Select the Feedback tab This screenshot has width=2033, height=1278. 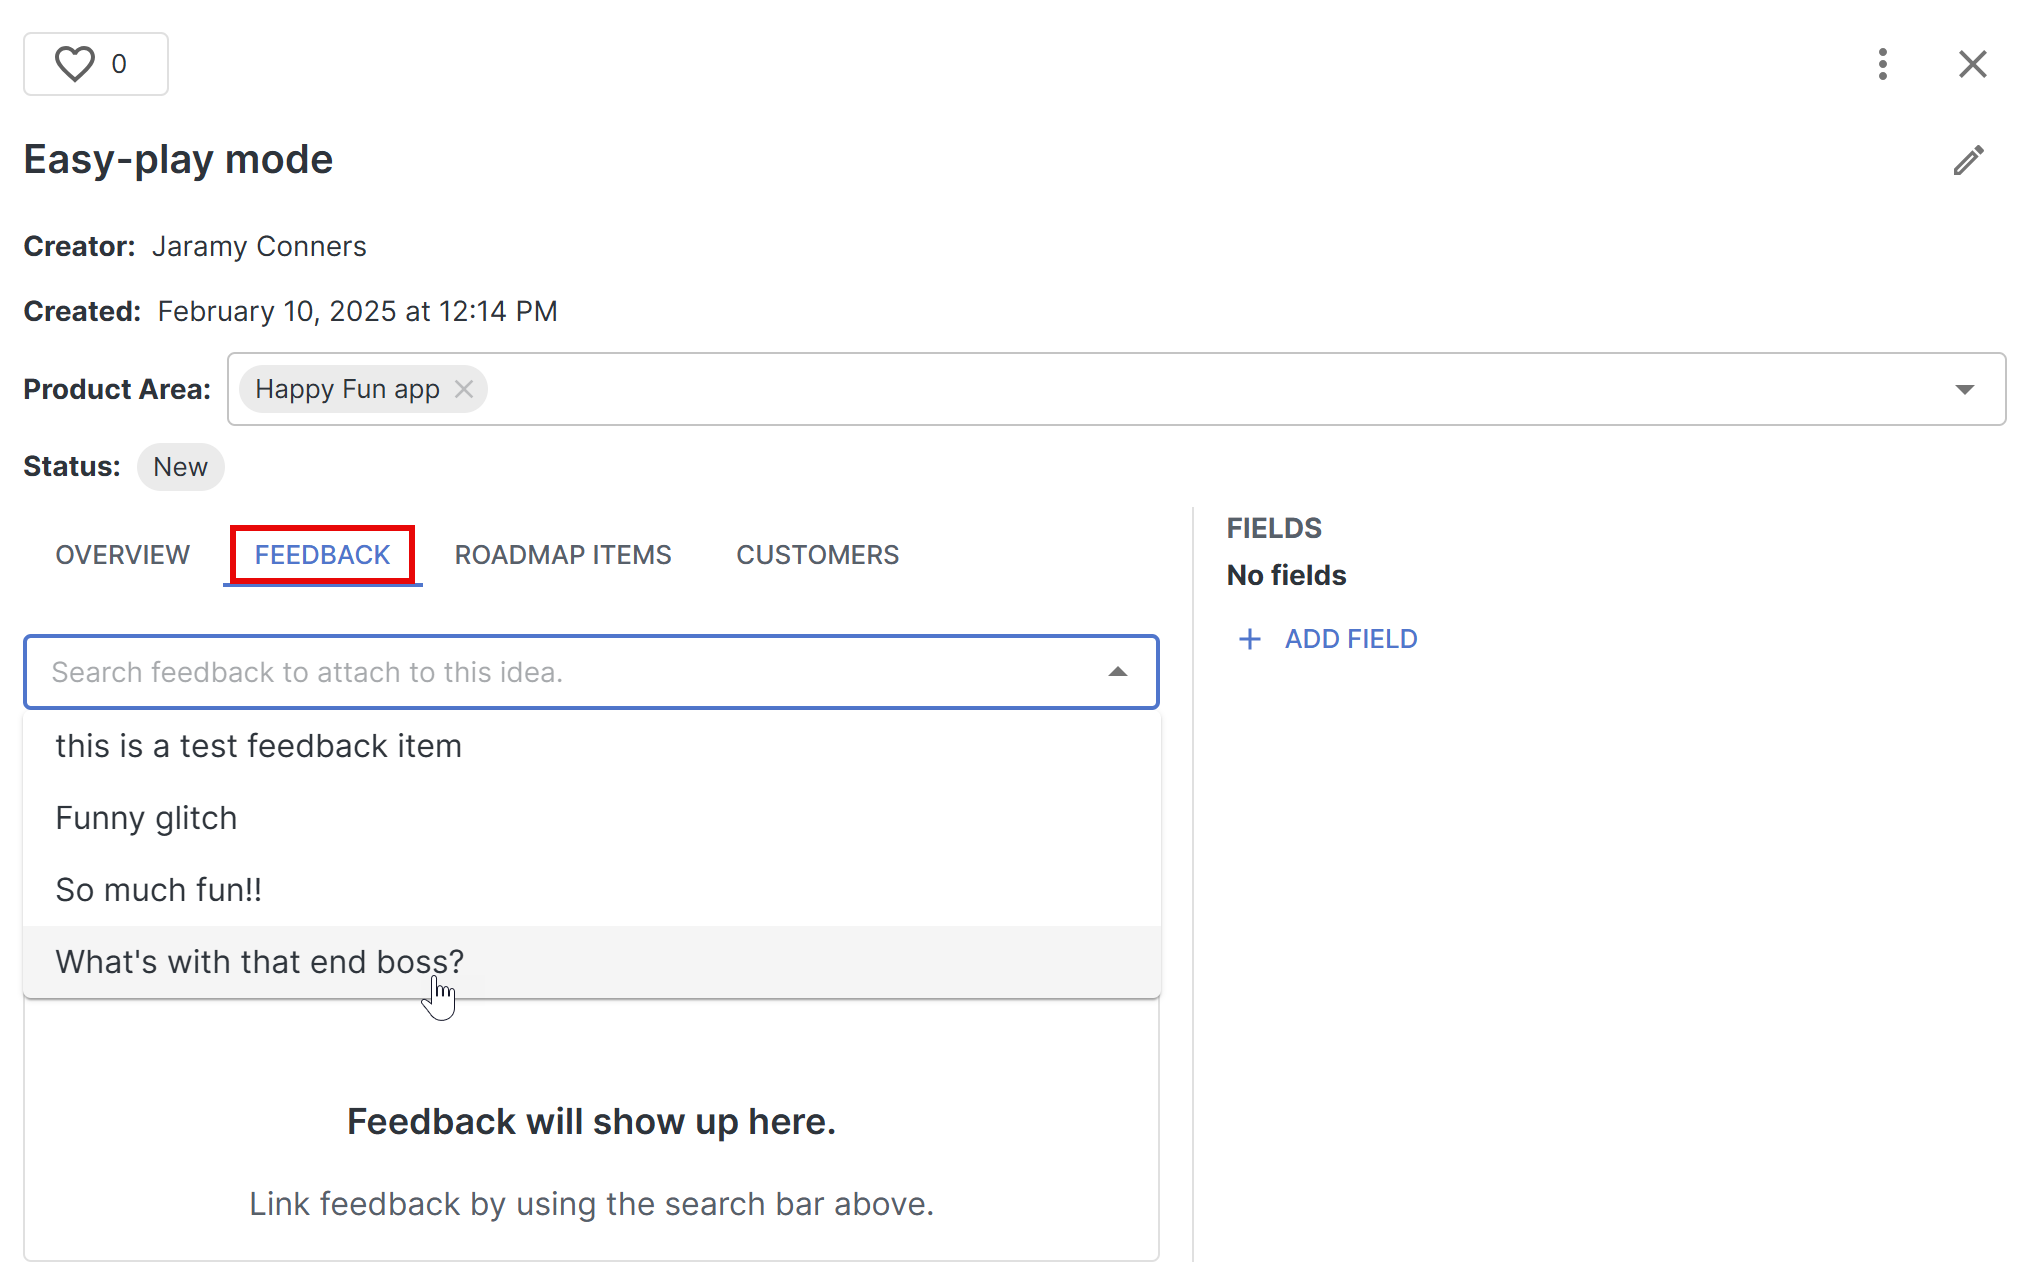pyautogui.click(x=322, y=555)
